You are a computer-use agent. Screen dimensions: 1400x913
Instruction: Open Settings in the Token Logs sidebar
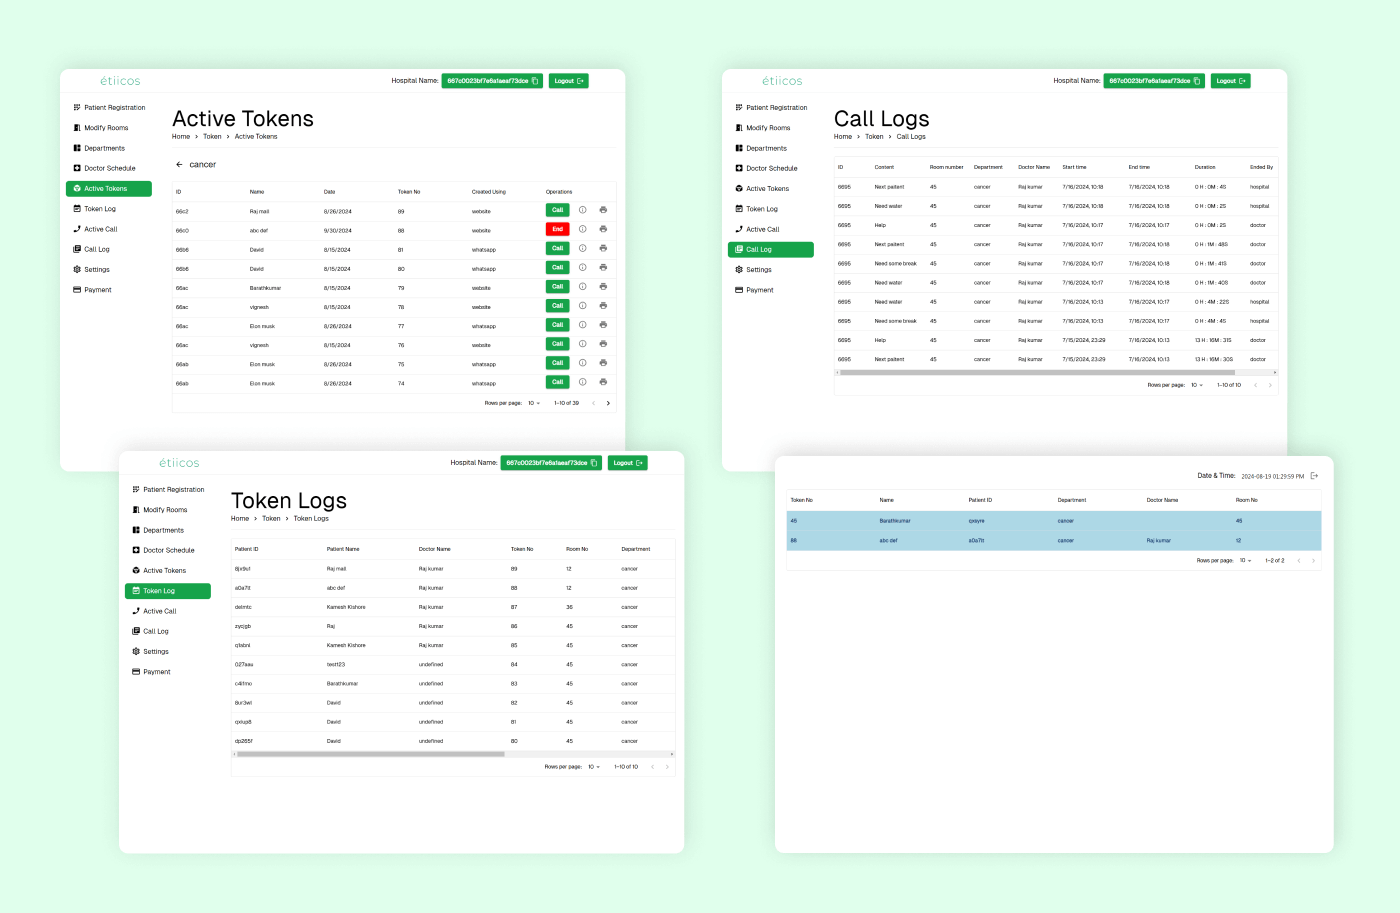click(x=155, y=652)
